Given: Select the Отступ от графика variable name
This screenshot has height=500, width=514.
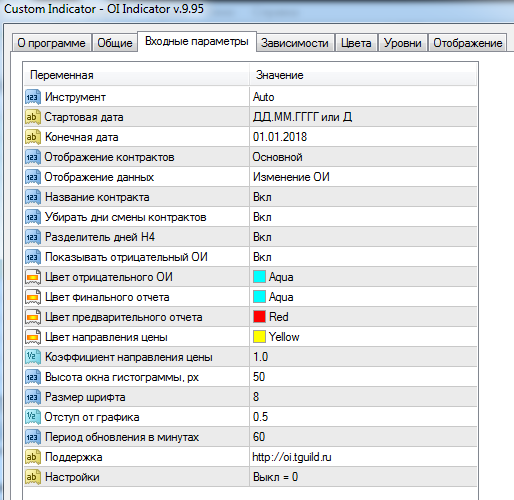Looking at the screenshot, I should tap(92, 417).
